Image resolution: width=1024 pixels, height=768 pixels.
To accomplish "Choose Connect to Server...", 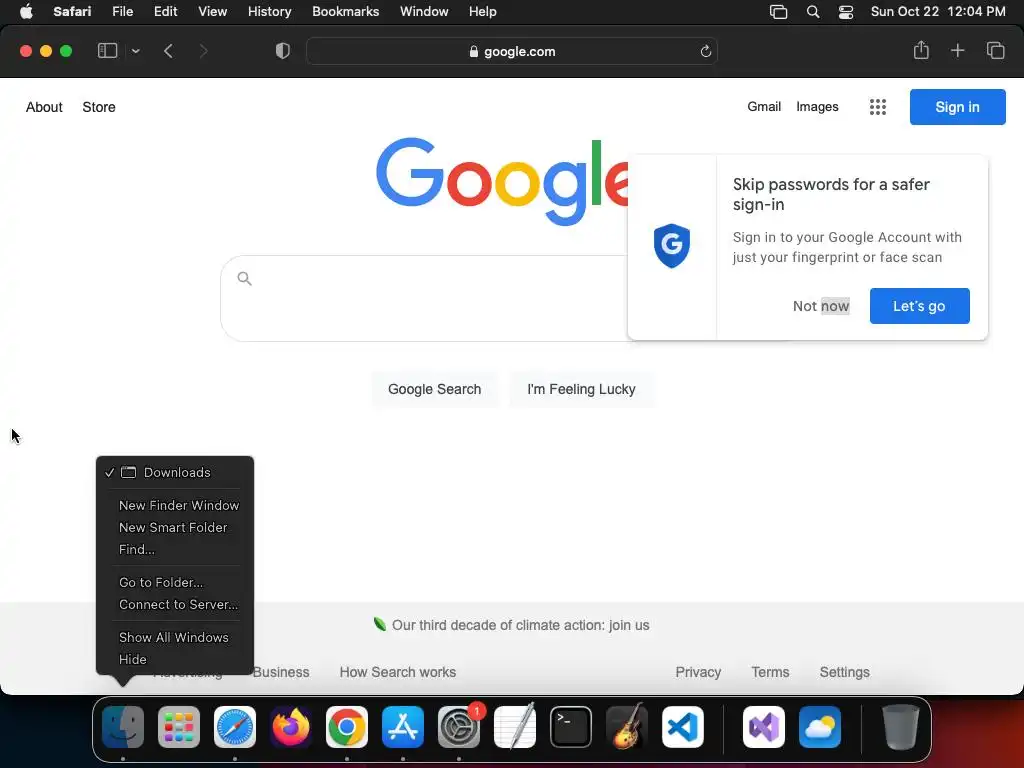I will [x=175, y=605].
